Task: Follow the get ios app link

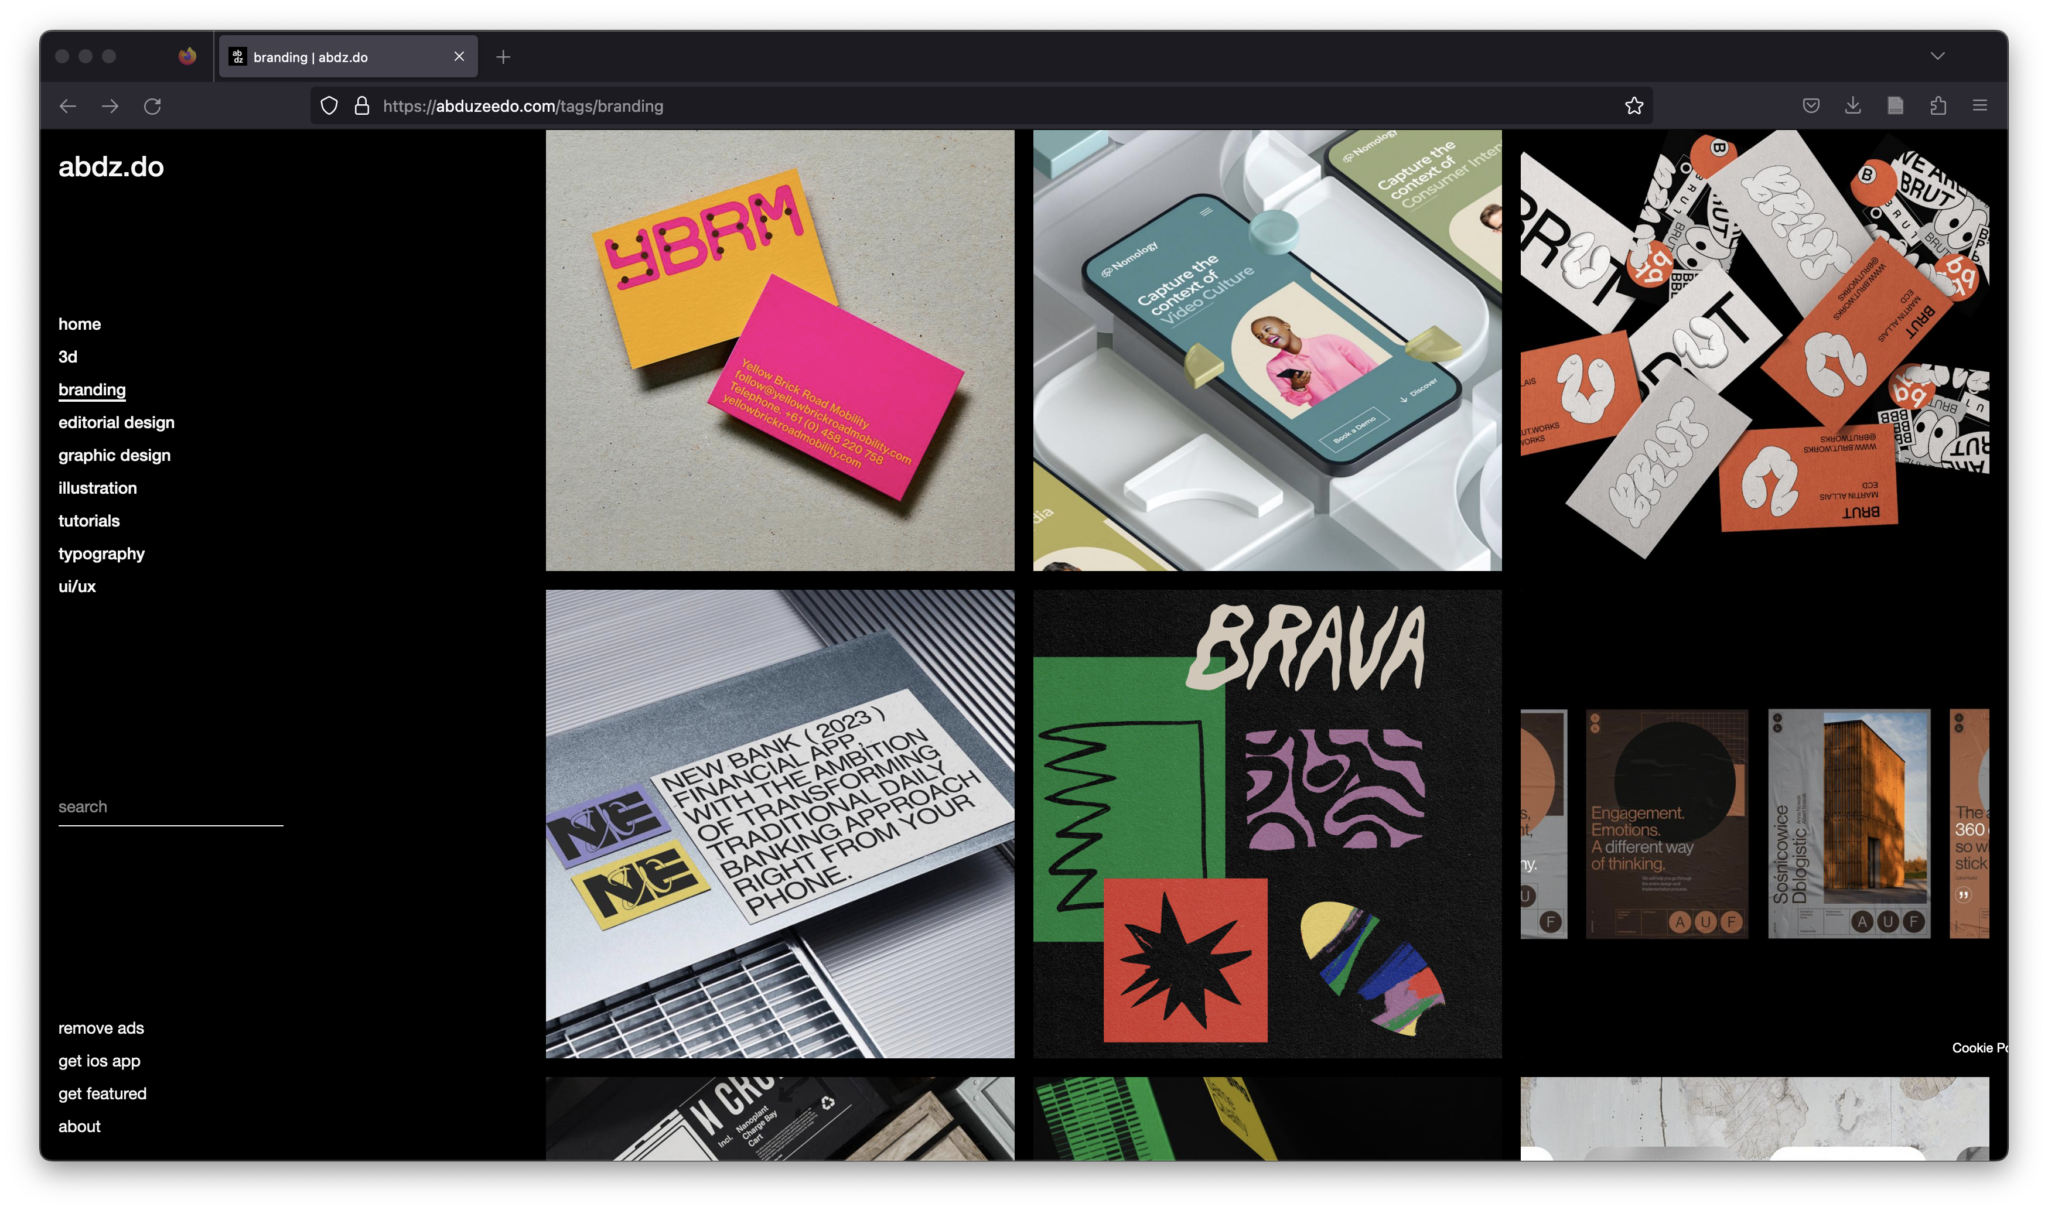Action: [99, 1061]
